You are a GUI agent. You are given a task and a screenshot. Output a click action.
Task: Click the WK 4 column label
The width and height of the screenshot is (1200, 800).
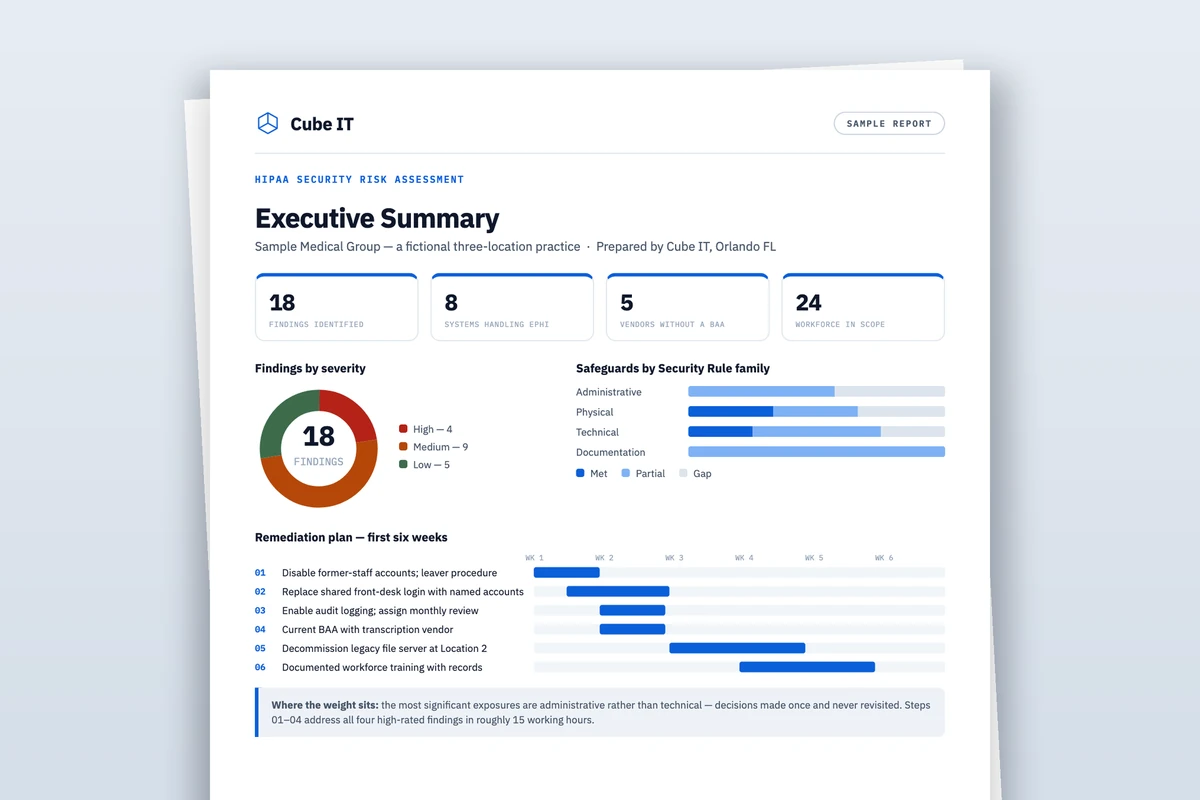pyautogui.click(x=745, y=558)
